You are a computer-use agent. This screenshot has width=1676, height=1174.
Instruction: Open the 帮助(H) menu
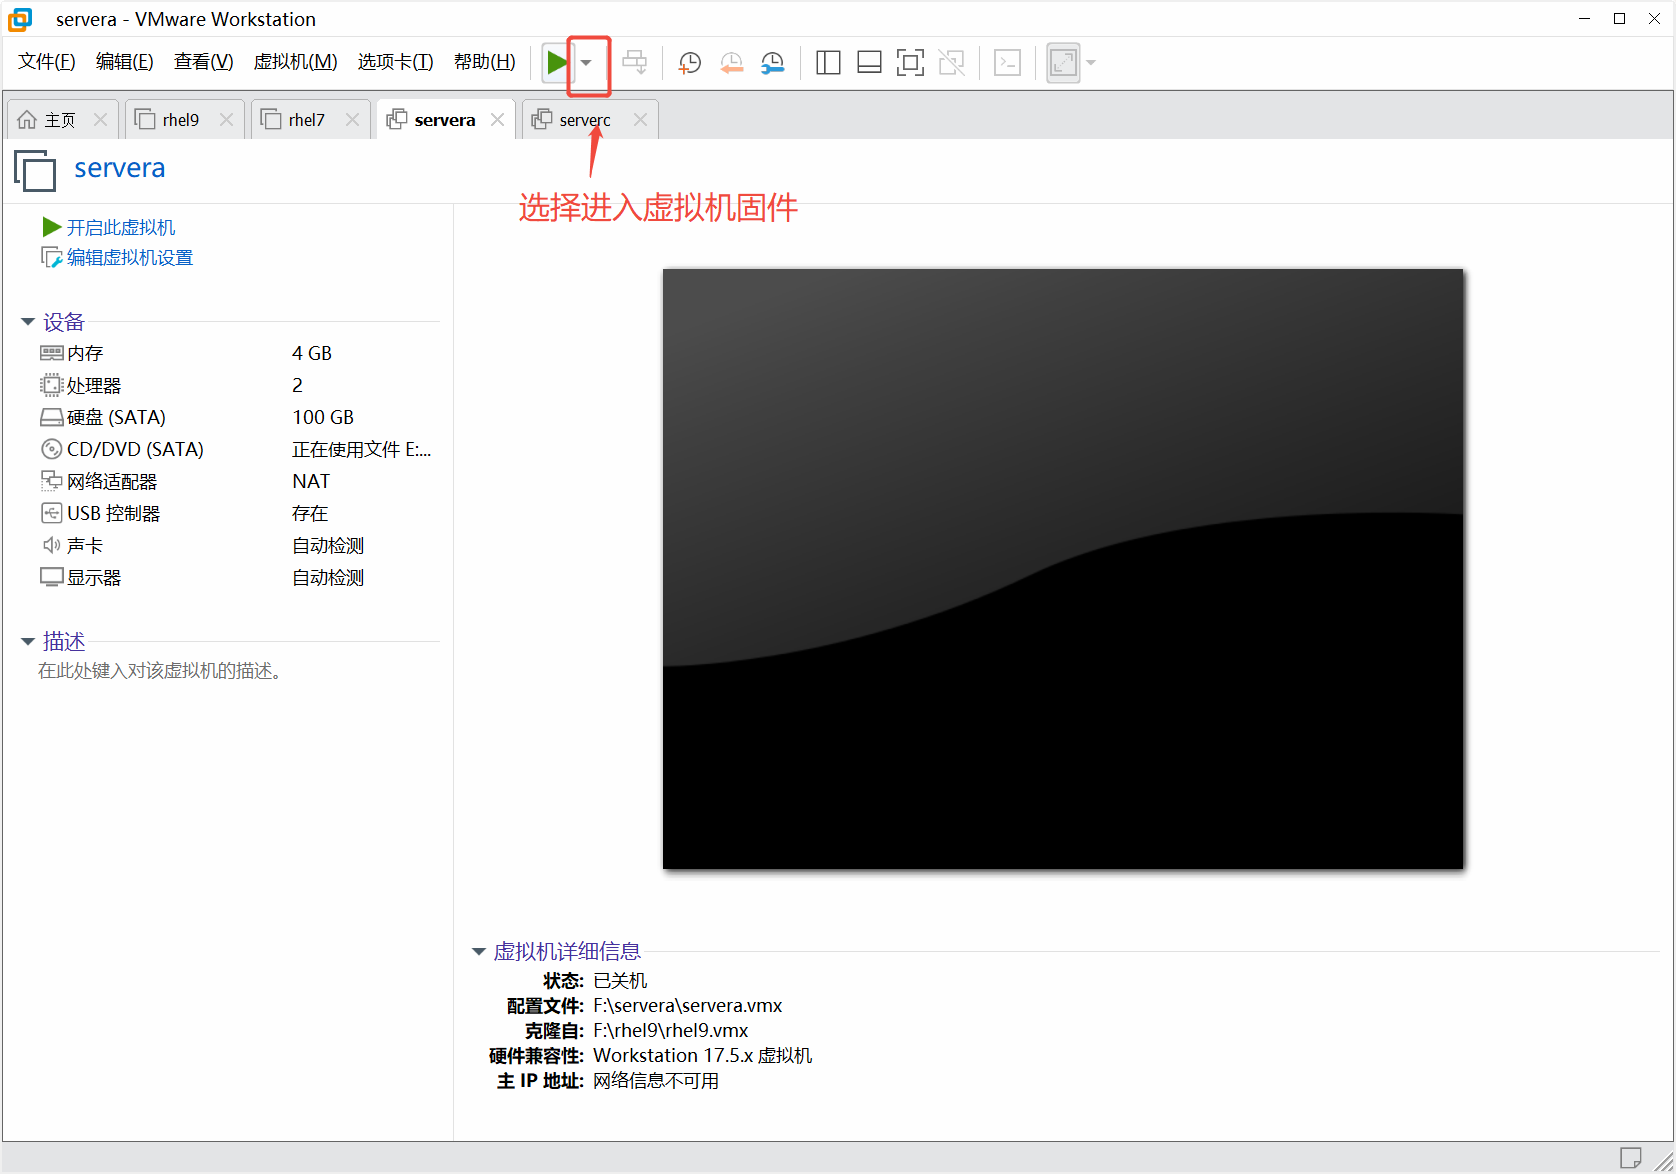pos(484,62)
